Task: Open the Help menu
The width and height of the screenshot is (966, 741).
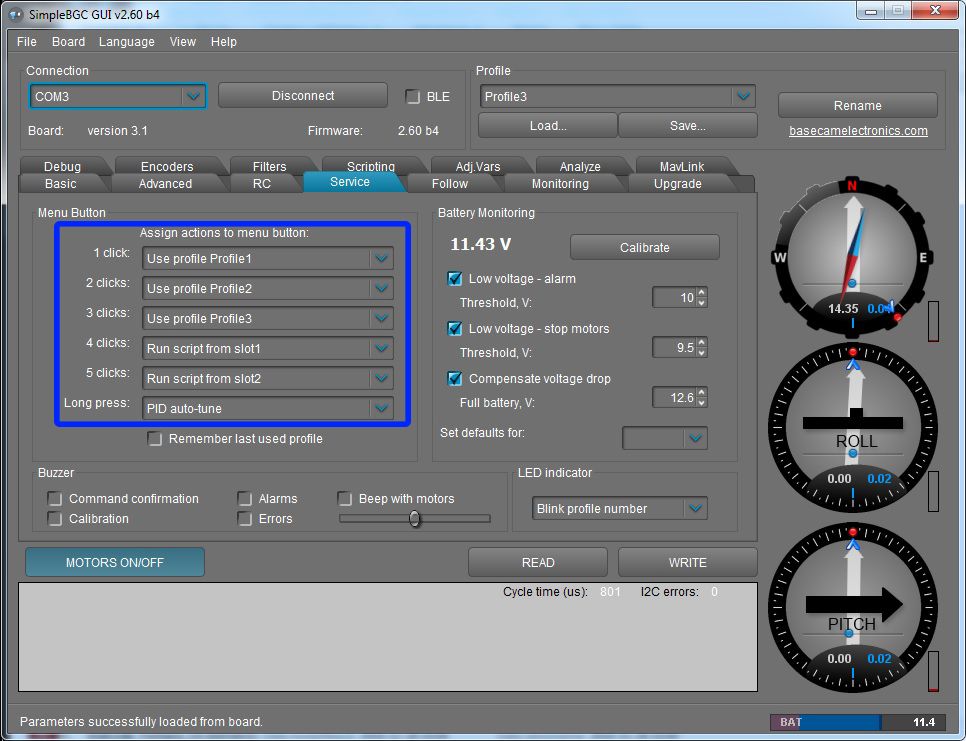Action: point(224,41)
